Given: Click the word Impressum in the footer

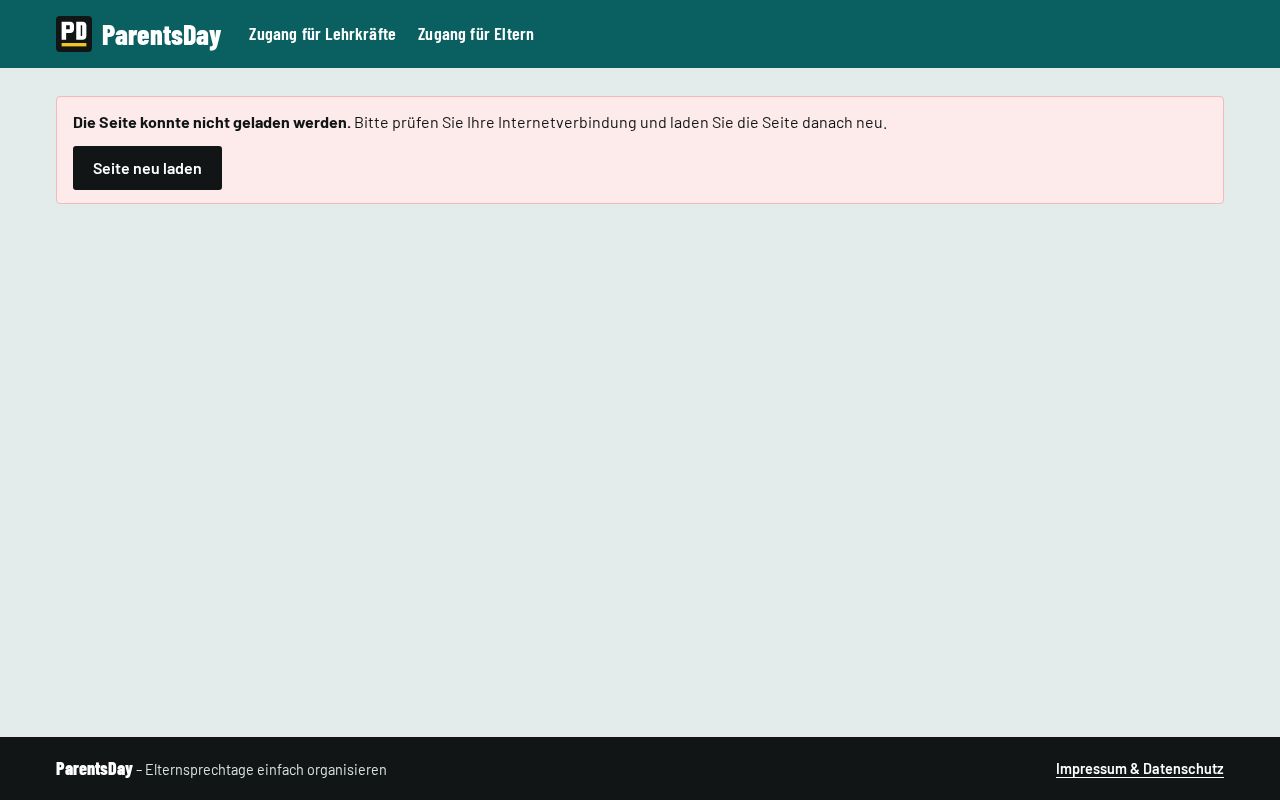Looking at the screenshot, I should (x=1091, y=769).
